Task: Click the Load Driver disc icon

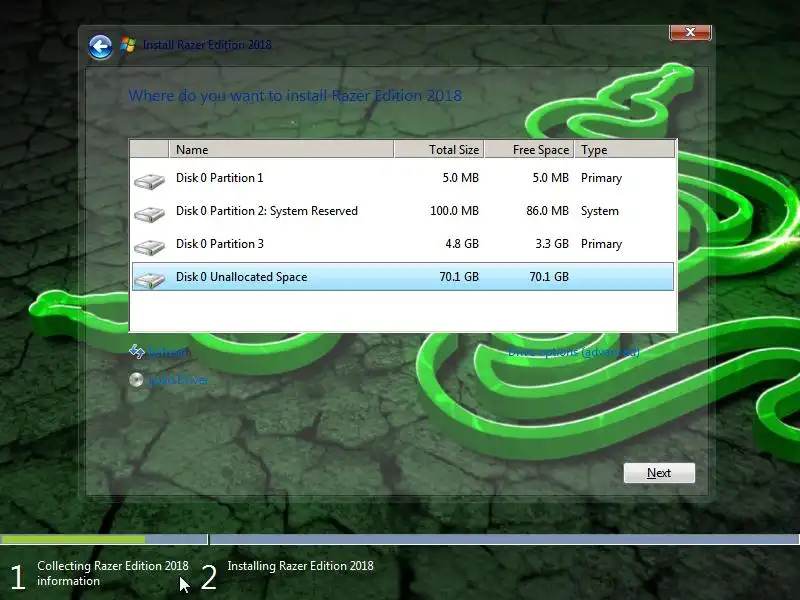Action: tap(136, 380)
